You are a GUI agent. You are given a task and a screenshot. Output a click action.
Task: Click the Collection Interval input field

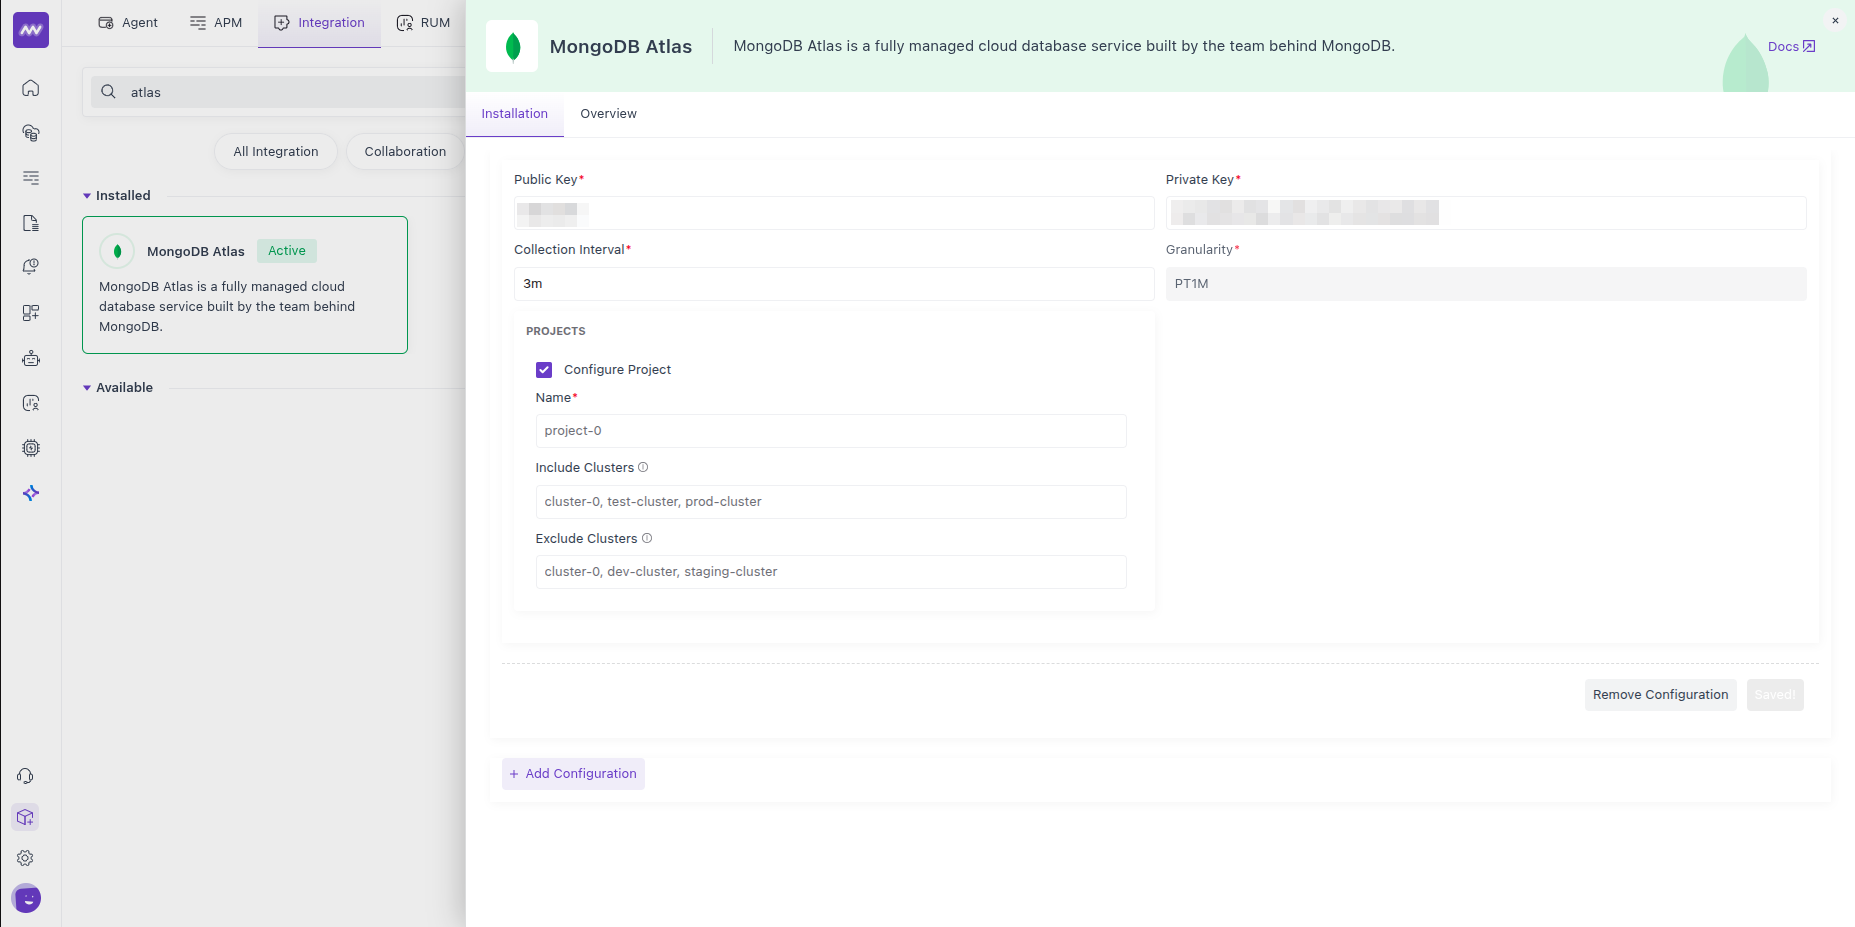[833, 283]
